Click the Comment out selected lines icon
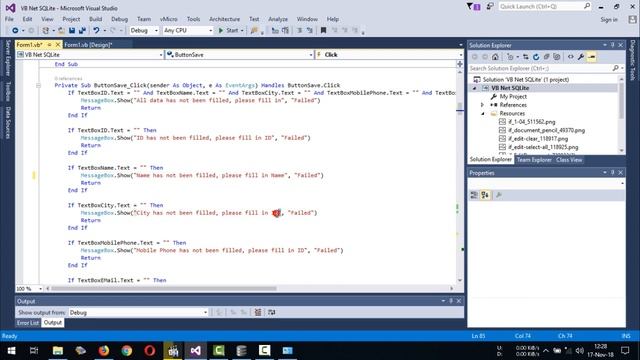 coord(299,30)
